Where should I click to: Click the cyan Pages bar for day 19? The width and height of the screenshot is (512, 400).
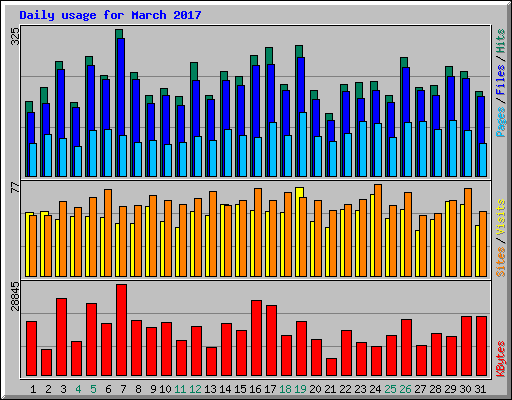pyautogui.click(x=303, y=144)
